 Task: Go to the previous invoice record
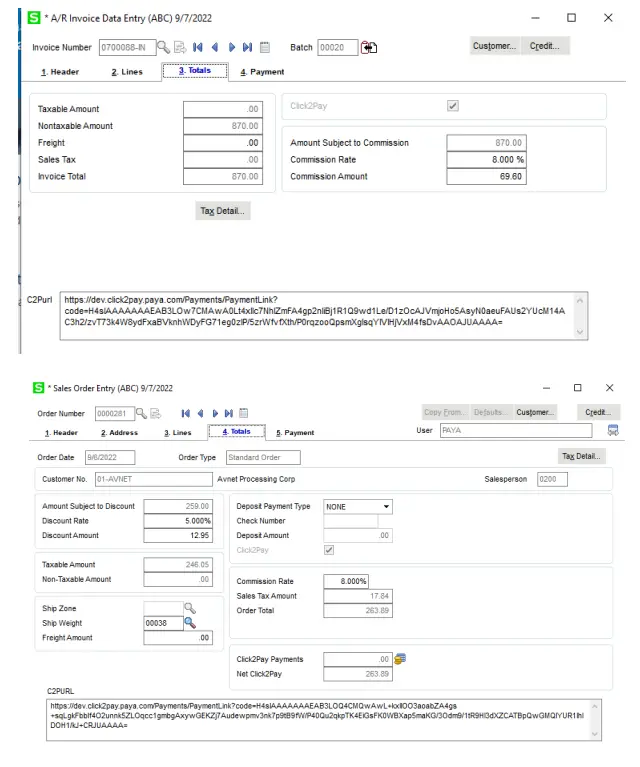coord(214,47)
